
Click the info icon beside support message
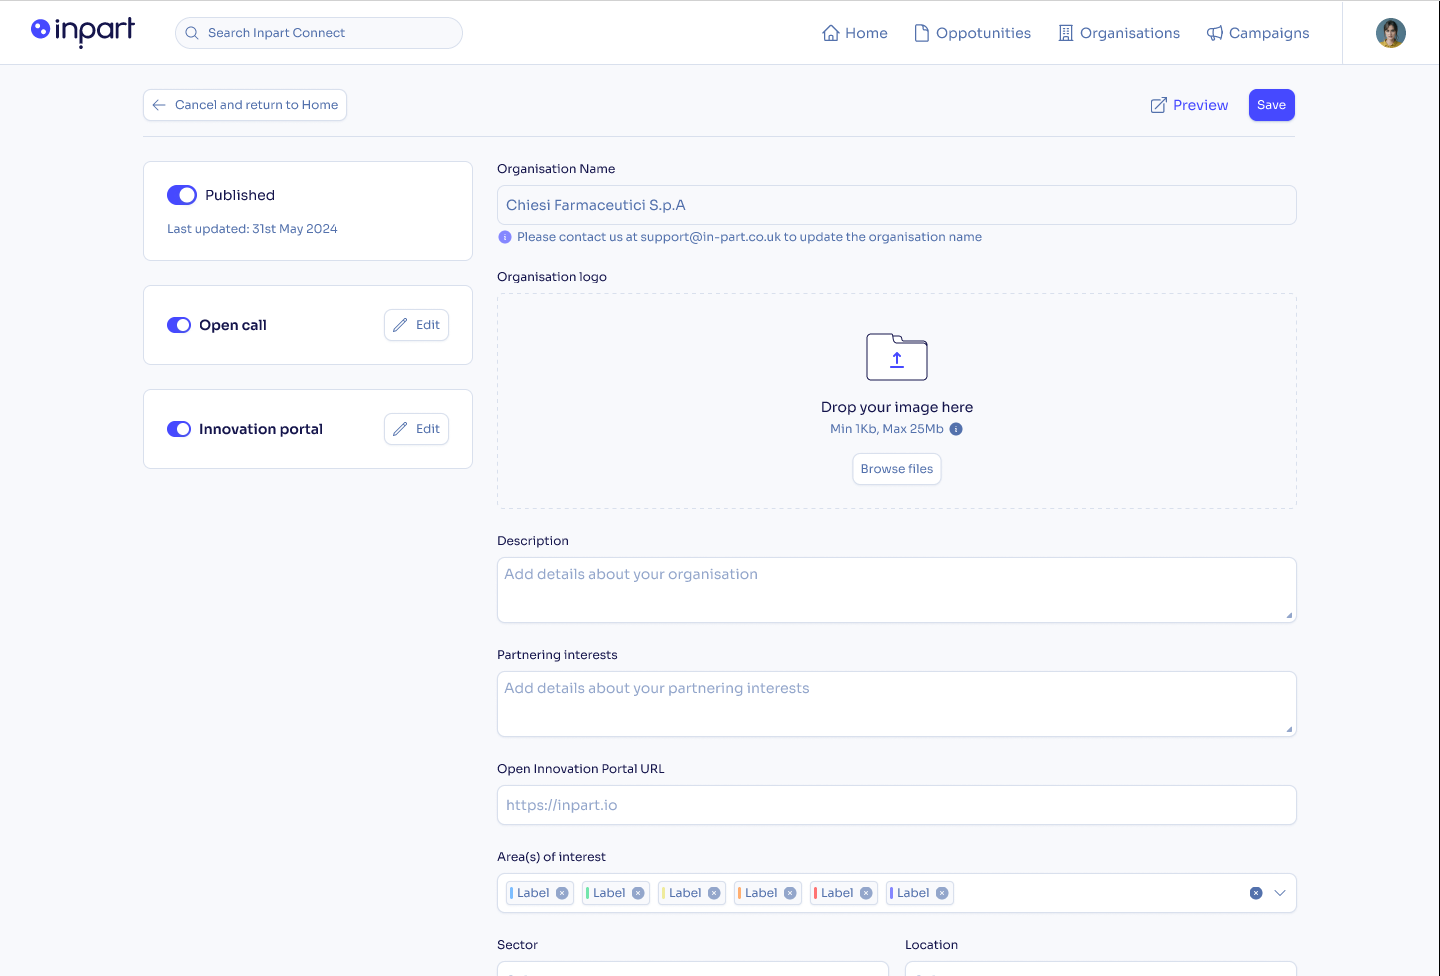pos(505,237)
